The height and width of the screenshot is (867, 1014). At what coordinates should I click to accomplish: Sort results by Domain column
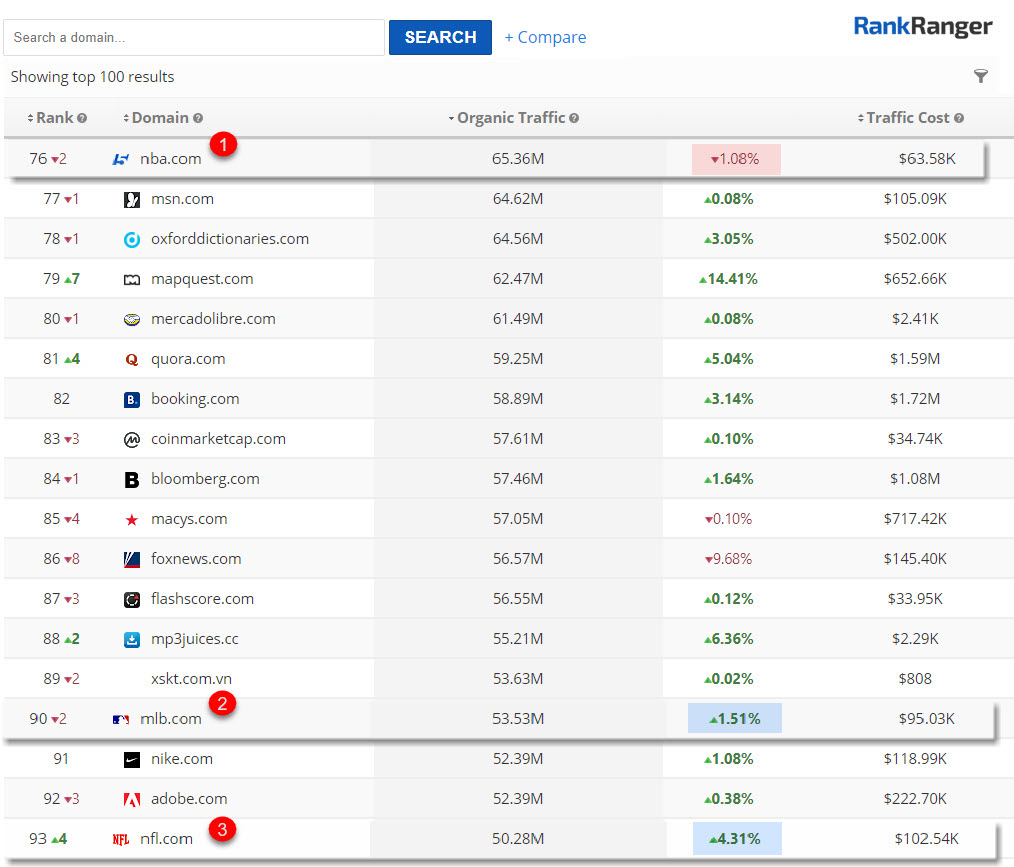click(x=160, y=118)
